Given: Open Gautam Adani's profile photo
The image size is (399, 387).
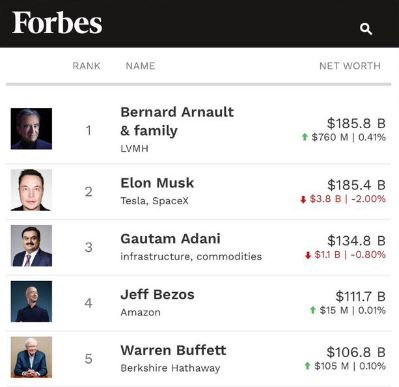Looking at the screenshot, I should click(31, 246).
